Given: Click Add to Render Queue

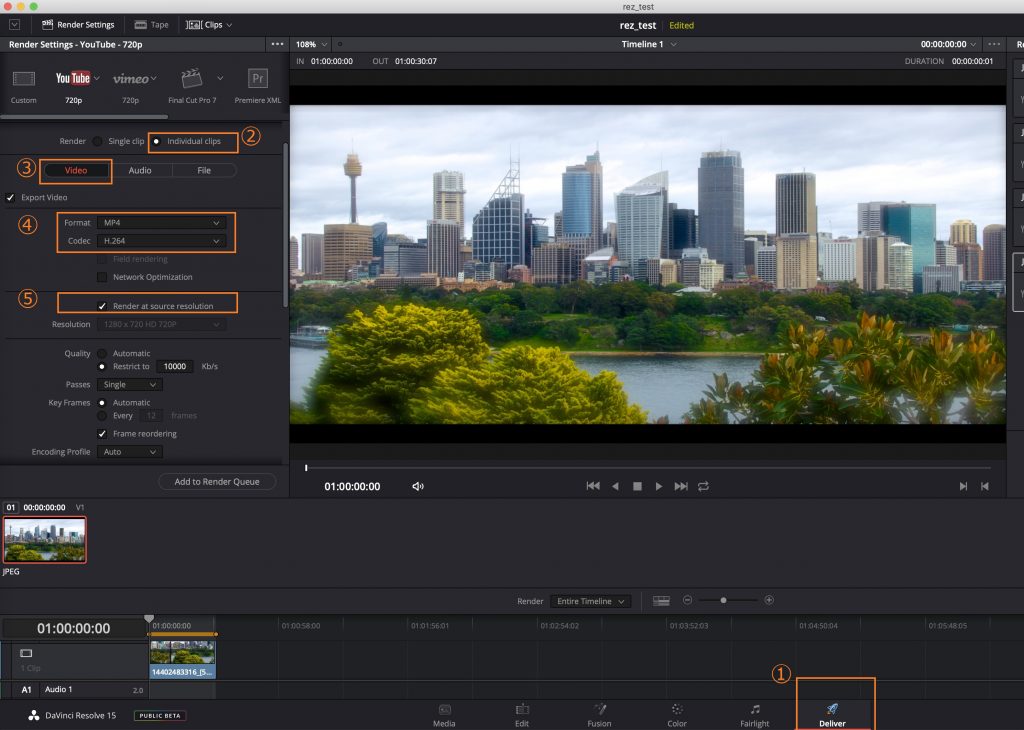Looking at the screenshot, I should coord(217,482).
